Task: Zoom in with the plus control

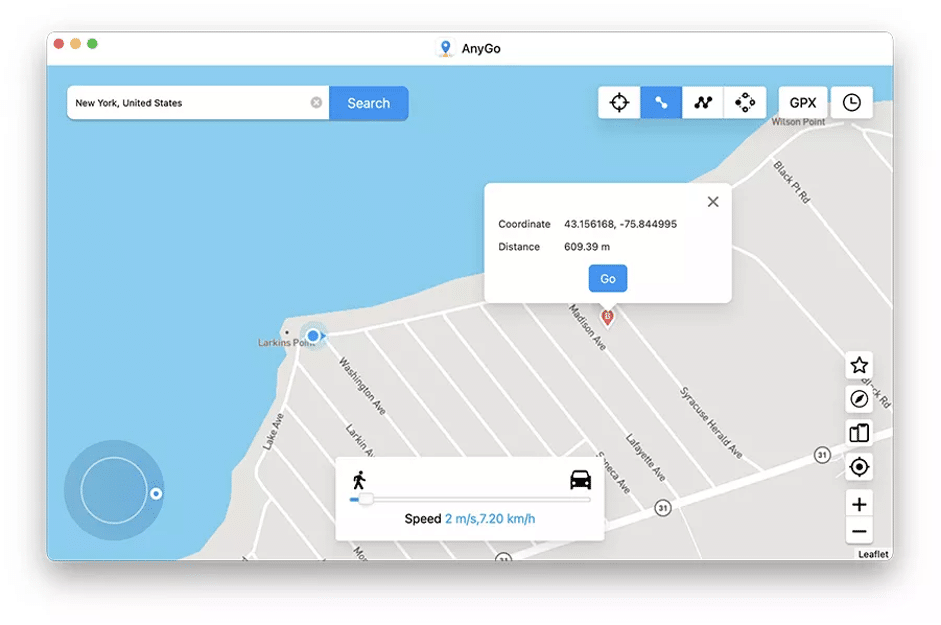Action: point(859,504)
